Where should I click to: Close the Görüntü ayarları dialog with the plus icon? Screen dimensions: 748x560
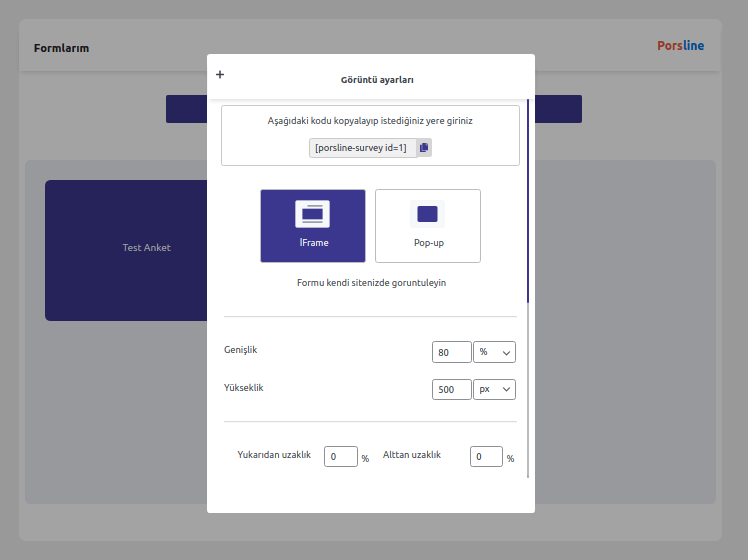tap(220, 74)
